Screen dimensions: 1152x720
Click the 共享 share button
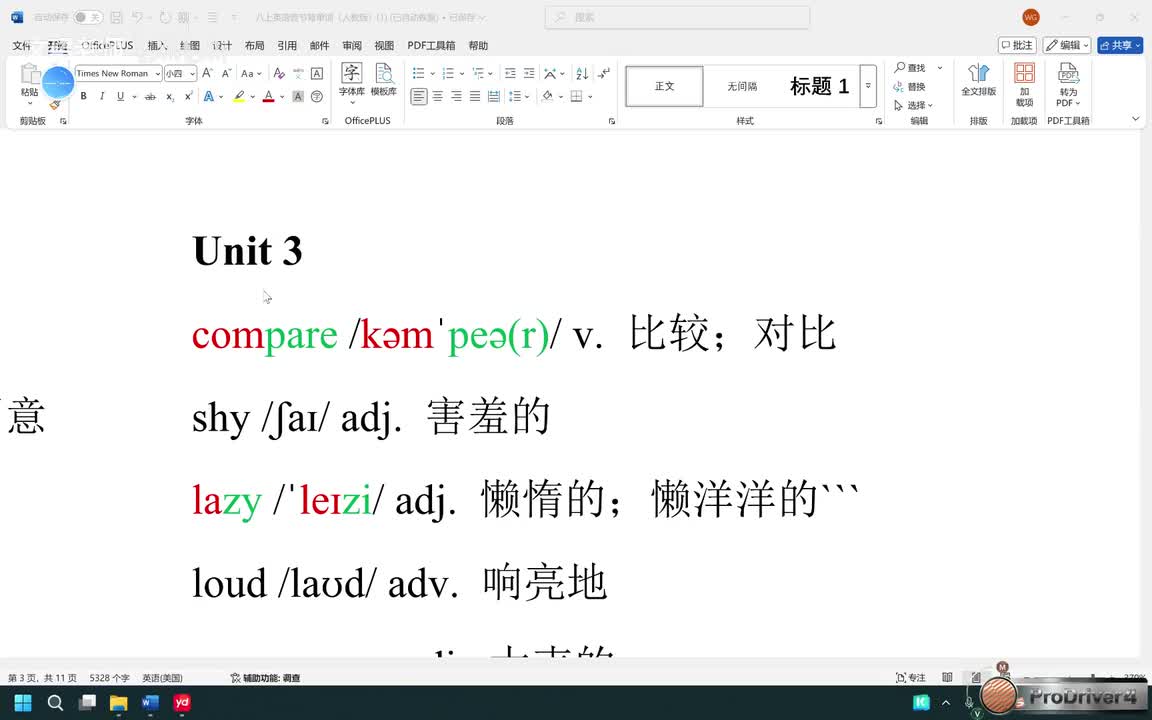click(1120, 46)
